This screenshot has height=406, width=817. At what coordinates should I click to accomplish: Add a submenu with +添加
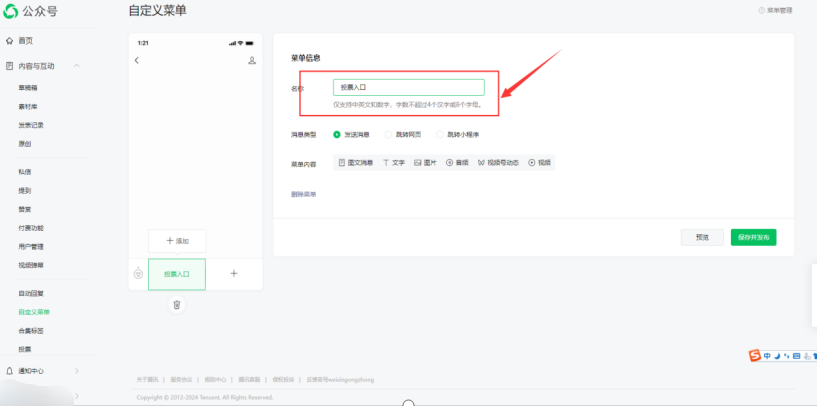click(177, 241)
